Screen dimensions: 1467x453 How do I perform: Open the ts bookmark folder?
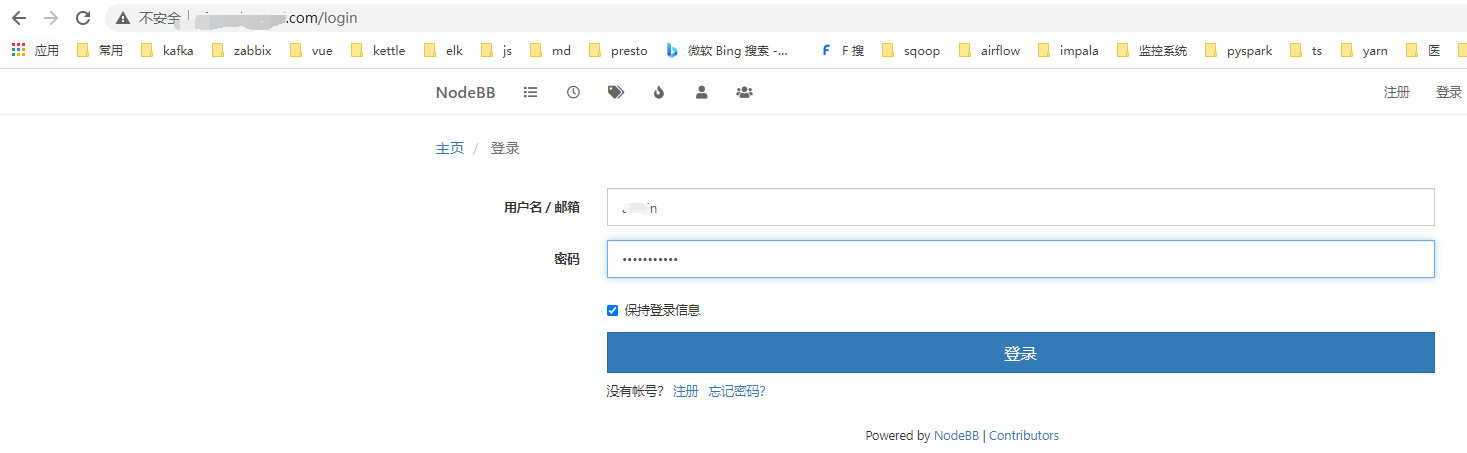pos(1306,50)
